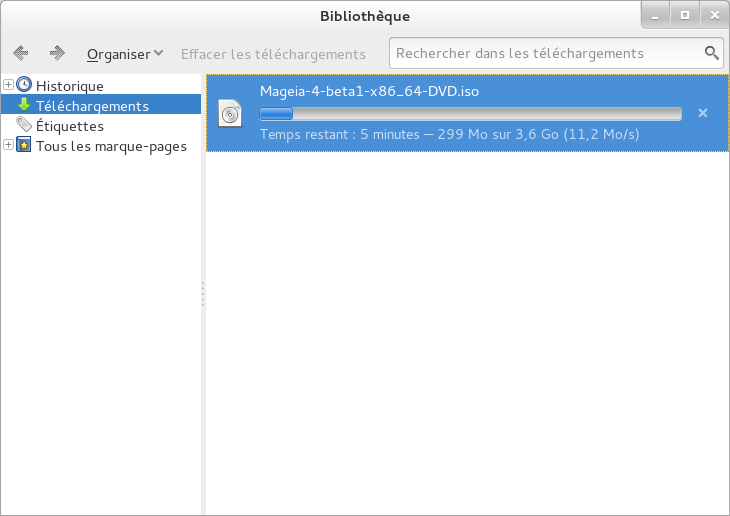This screenshot has height=516, width=730.
Task: Expand the Historique tree node
Action: [x=8, y=85]
